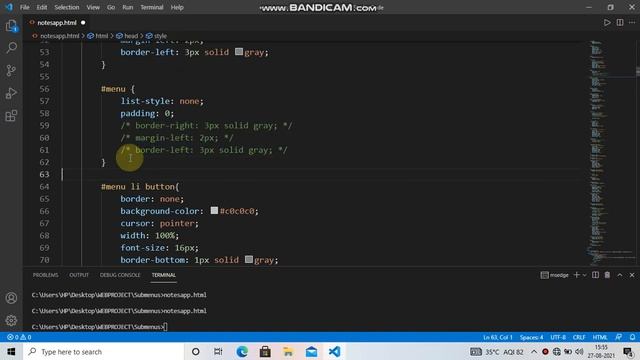Click errors and warnings count in status bar
The image size is (640, 360).
pos(19,337)
